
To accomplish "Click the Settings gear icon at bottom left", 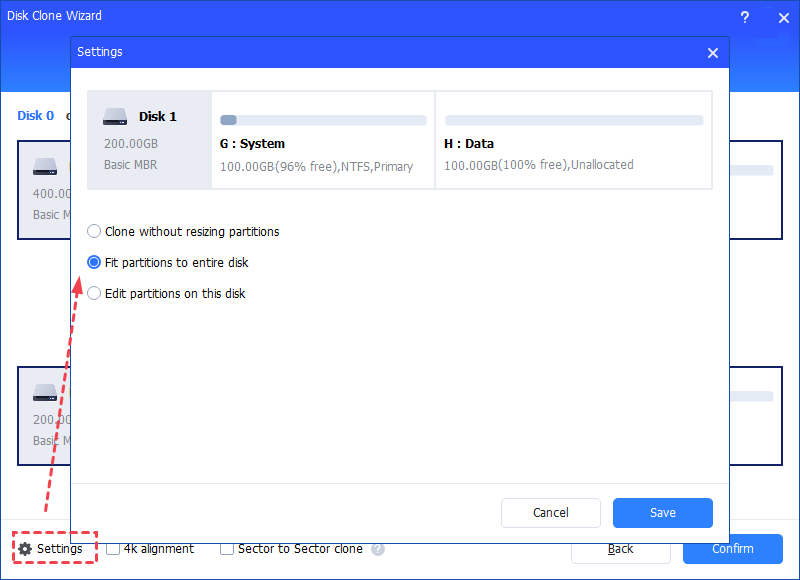I will click(25, 549).
